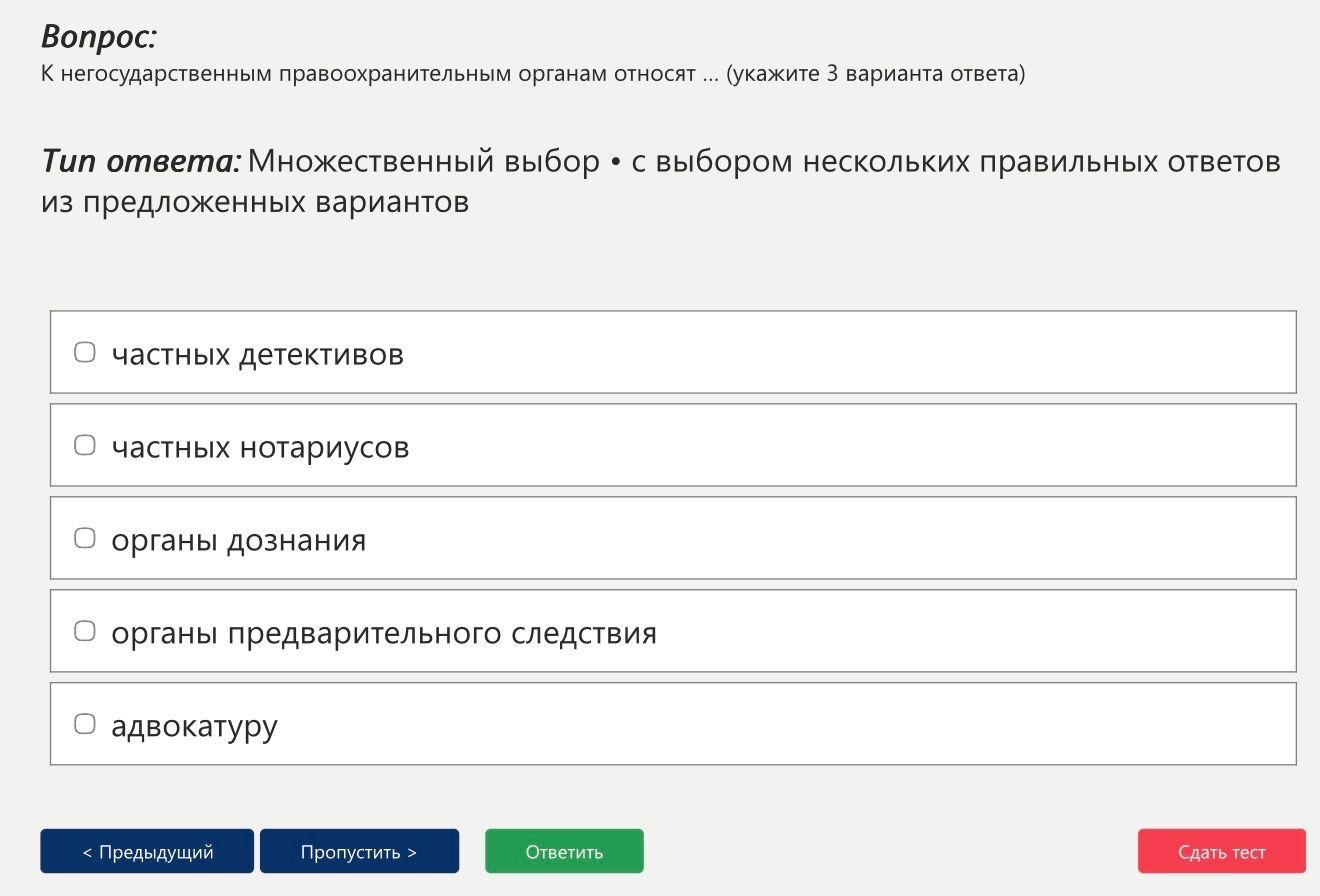
Task: Submit answer with 'Ответить' button
Action: [564, 851]
